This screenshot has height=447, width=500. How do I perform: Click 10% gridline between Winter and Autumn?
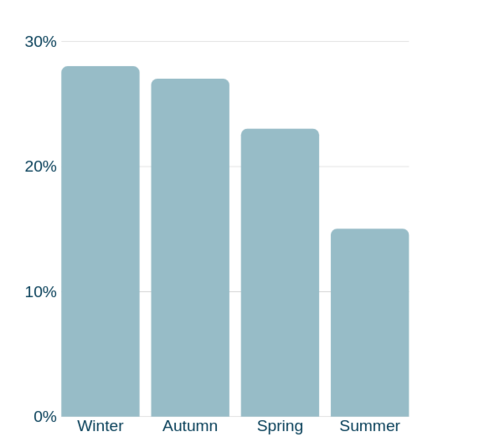point(145,292)
